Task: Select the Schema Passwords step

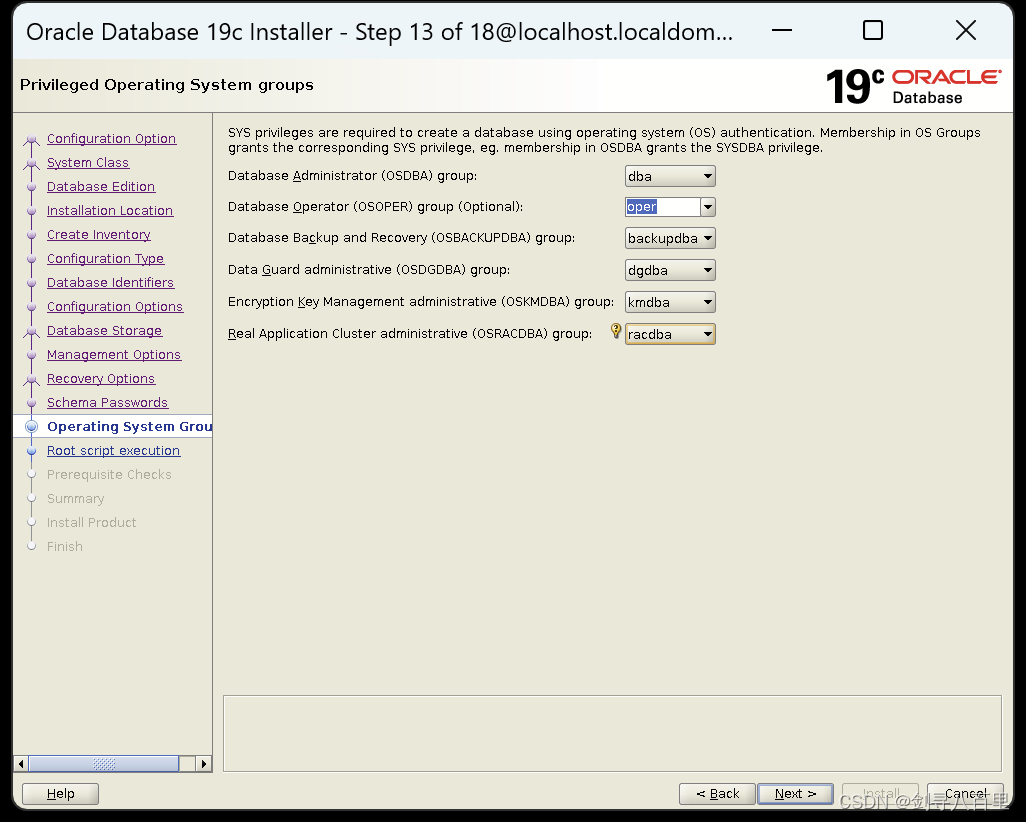Action: 107,402
